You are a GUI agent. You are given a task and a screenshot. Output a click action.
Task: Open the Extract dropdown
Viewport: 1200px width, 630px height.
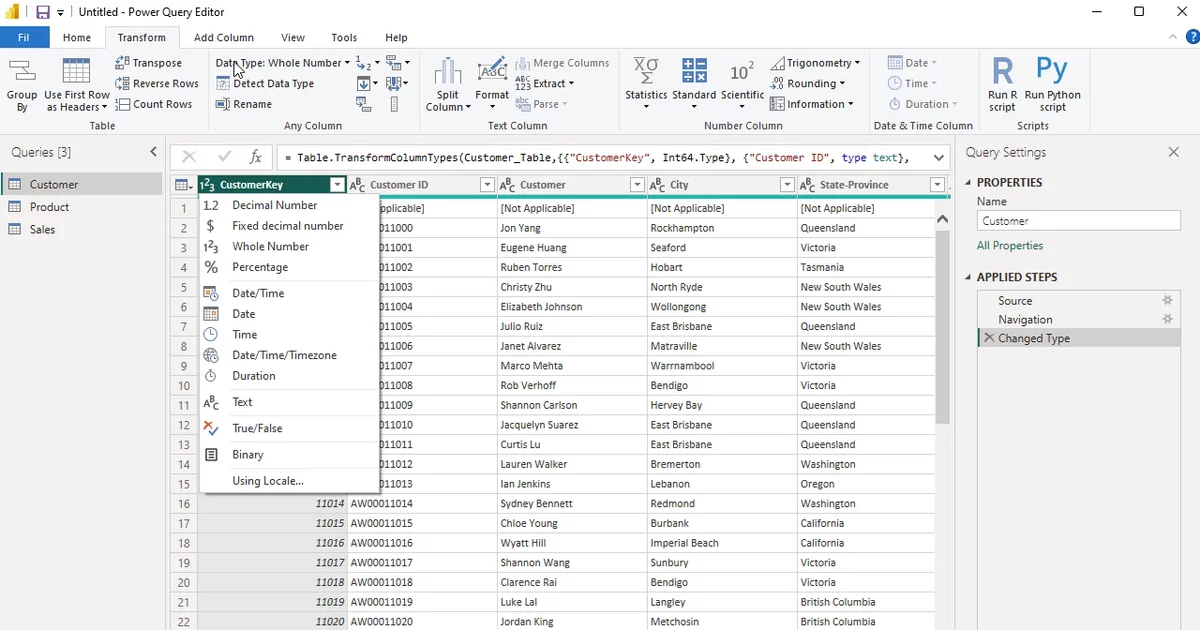pos(545,84)
